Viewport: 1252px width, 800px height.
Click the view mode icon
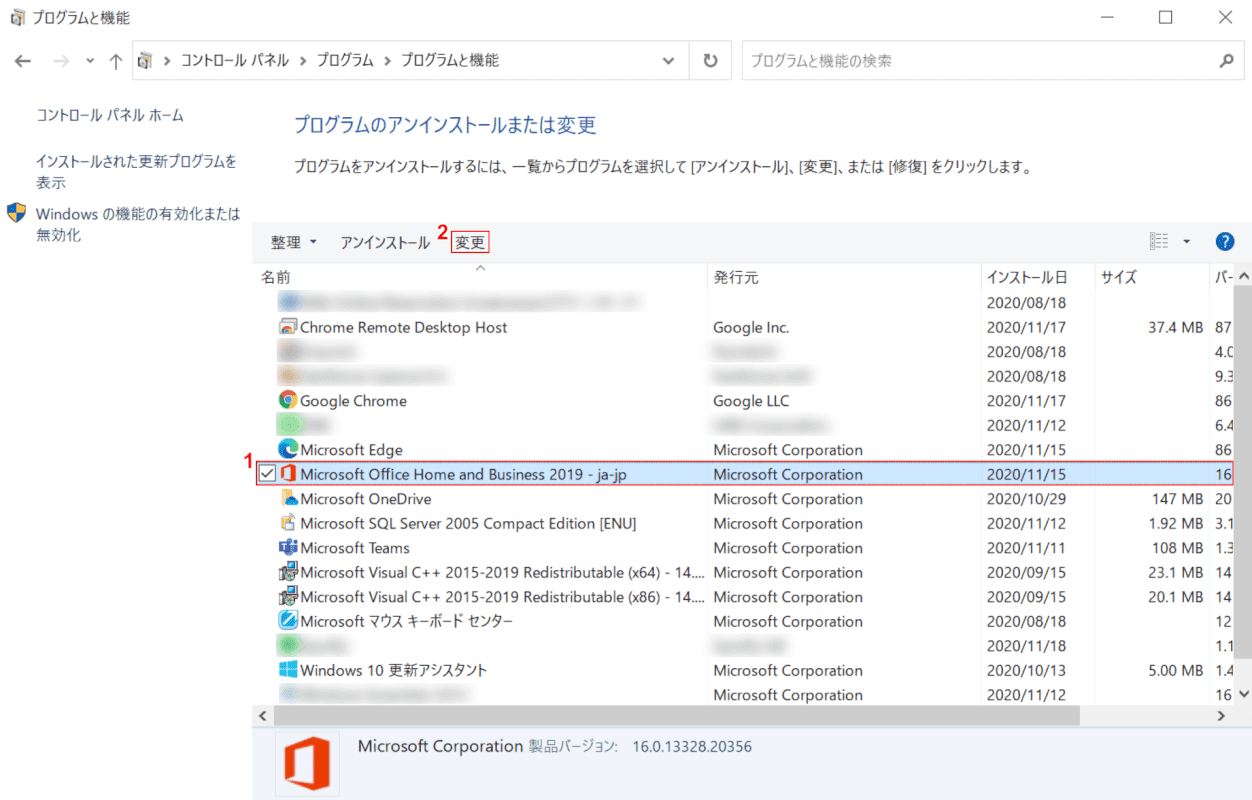pos(1159,241)
